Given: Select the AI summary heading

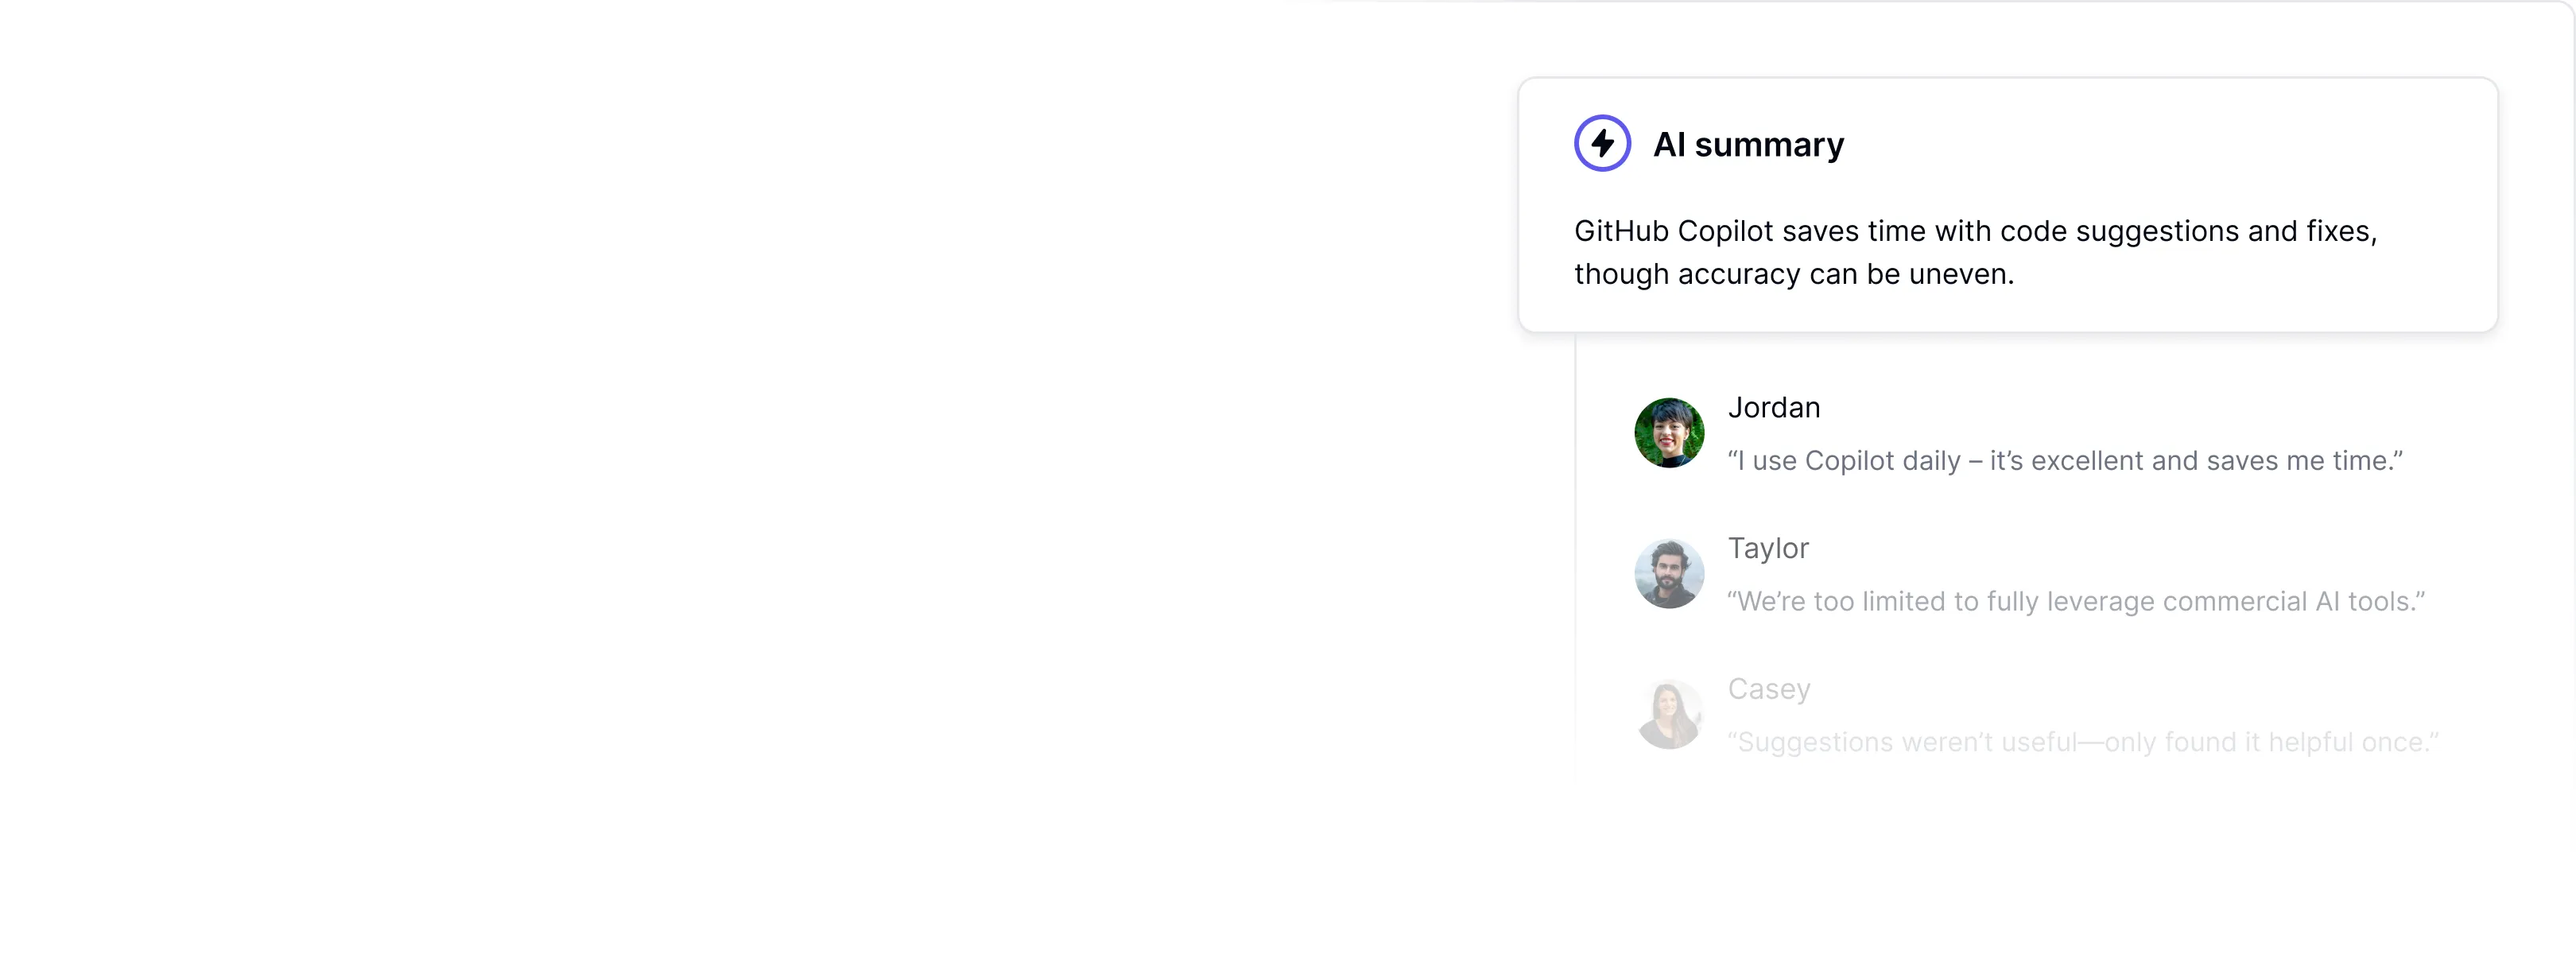Looking at the screenshot, I should [x=1748, y=145].
